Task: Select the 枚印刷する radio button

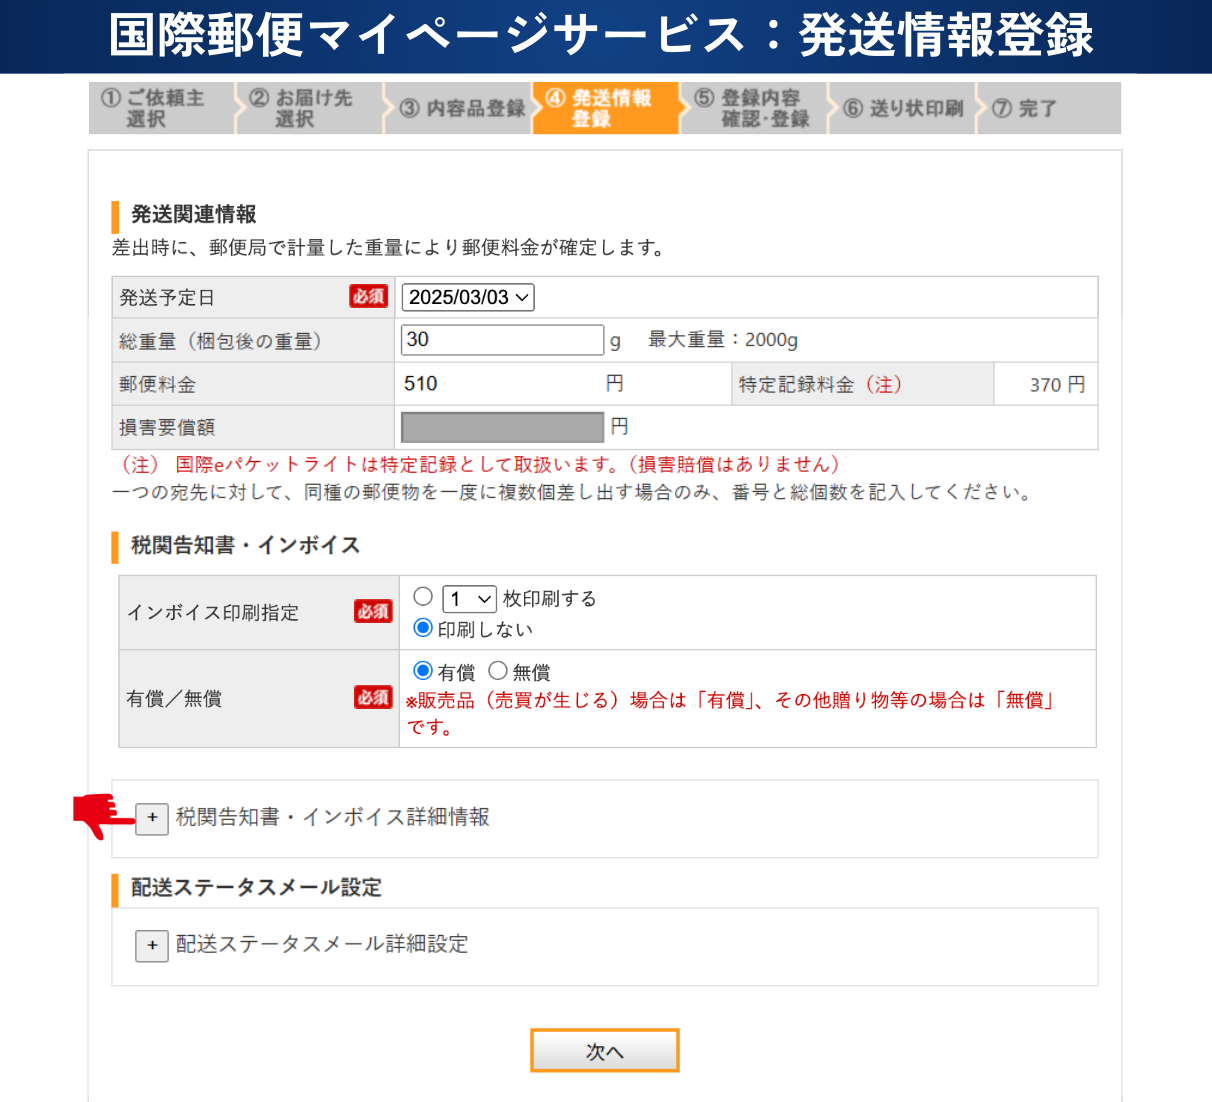Action: point(423,597)
